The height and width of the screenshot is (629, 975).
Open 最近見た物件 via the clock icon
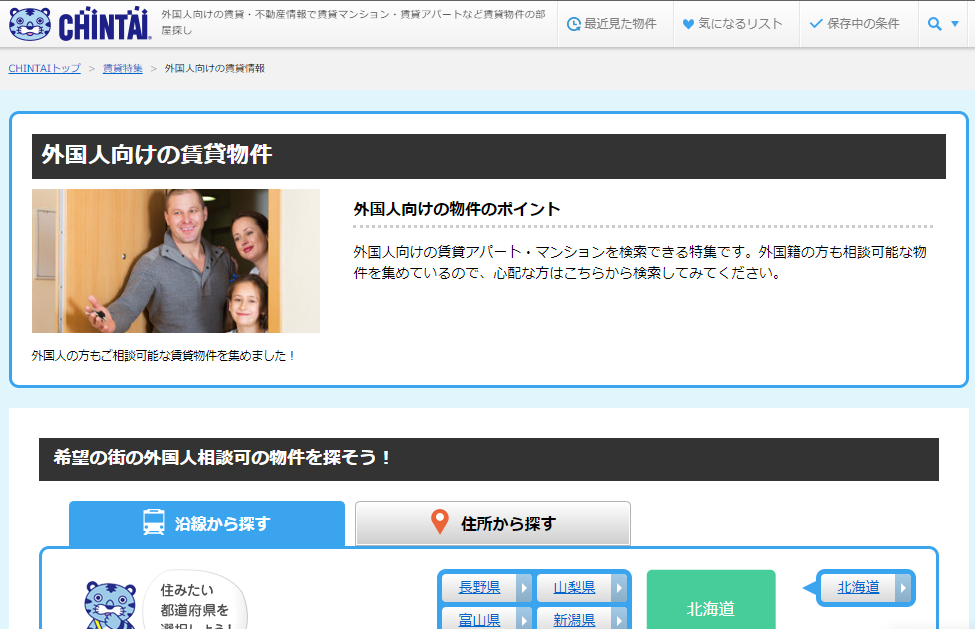coord(573,23)
